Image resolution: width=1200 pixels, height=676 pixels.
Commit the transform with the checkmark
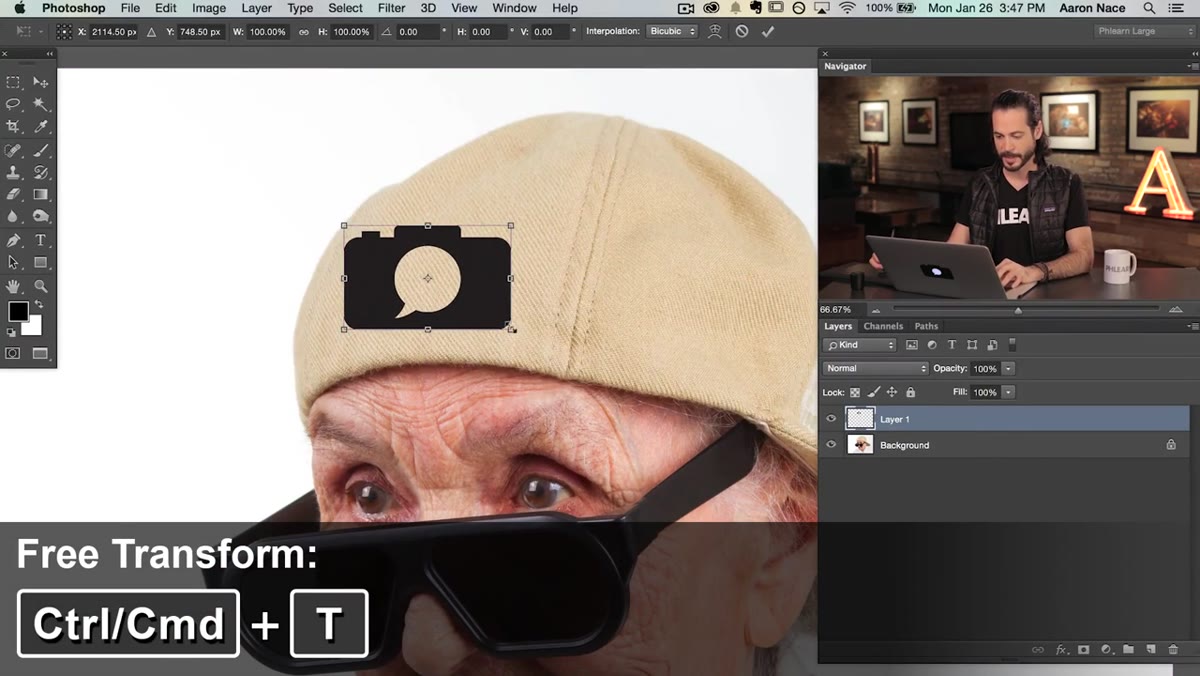[767, 31]
